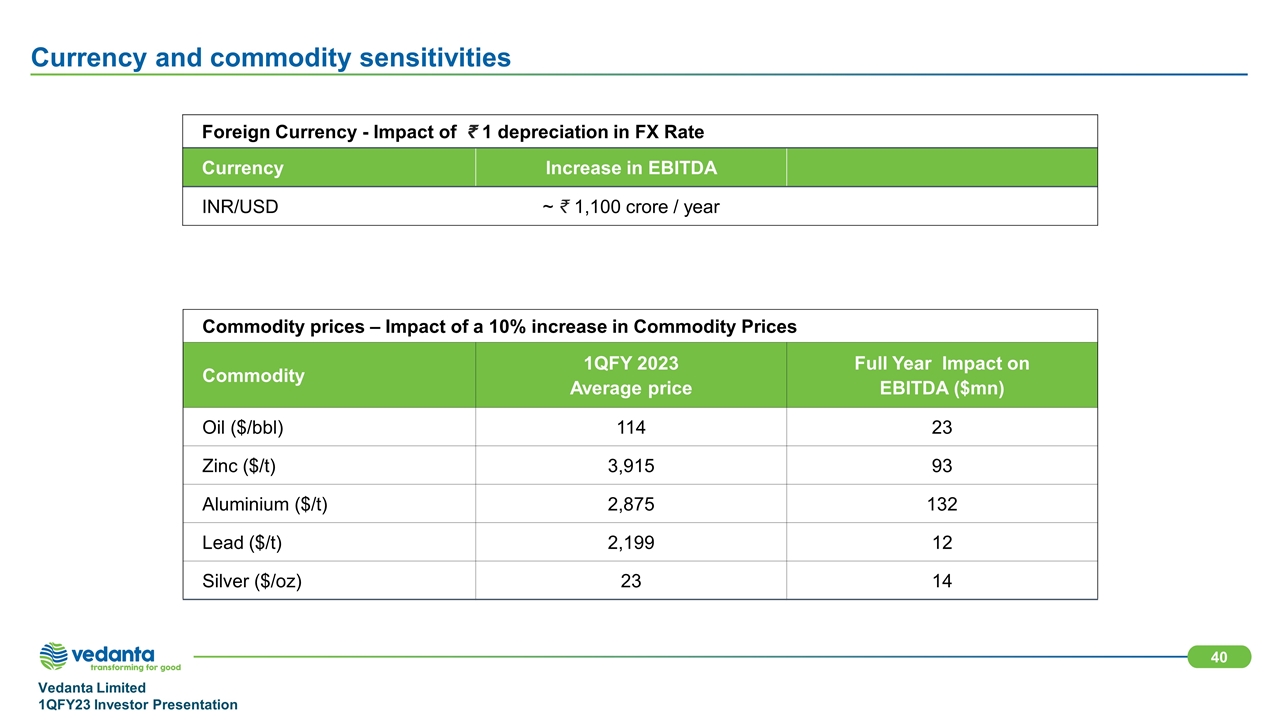Select the Oil ($/bbl) row label

pos(243,428)
